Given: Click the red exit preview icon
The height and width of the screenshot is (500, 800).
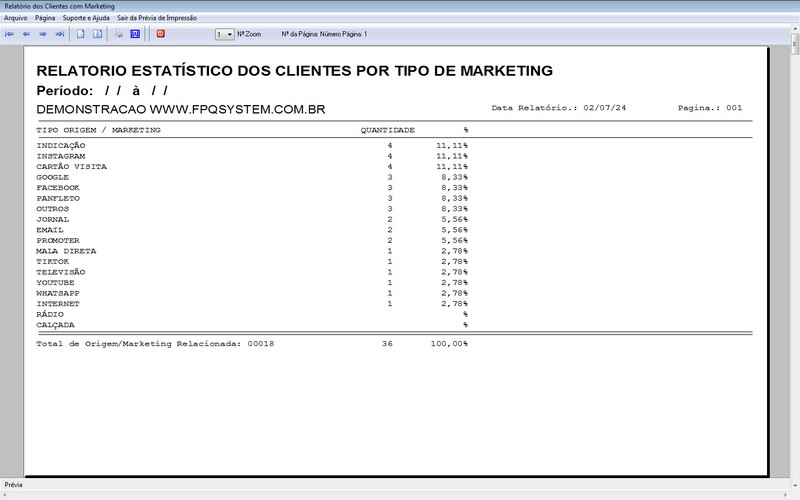Looking at the screenshot, I should click(x=161, y=34).
